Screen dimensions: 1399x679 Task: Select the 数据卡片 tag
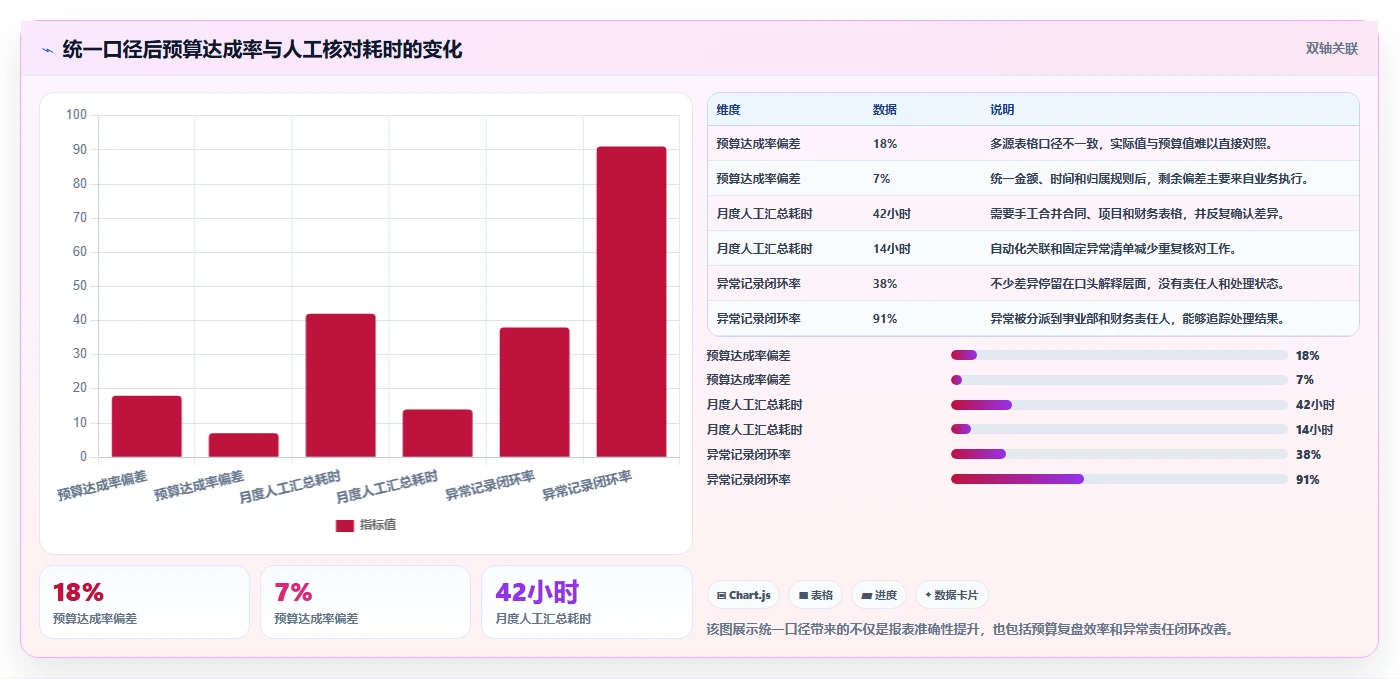951,595
